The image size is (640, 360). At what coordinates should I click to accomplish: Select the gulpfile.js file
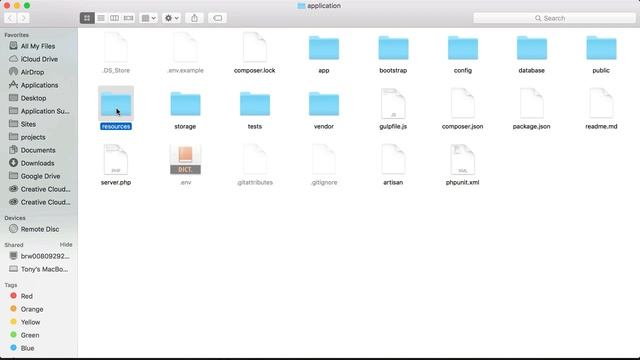click(393, 109)
